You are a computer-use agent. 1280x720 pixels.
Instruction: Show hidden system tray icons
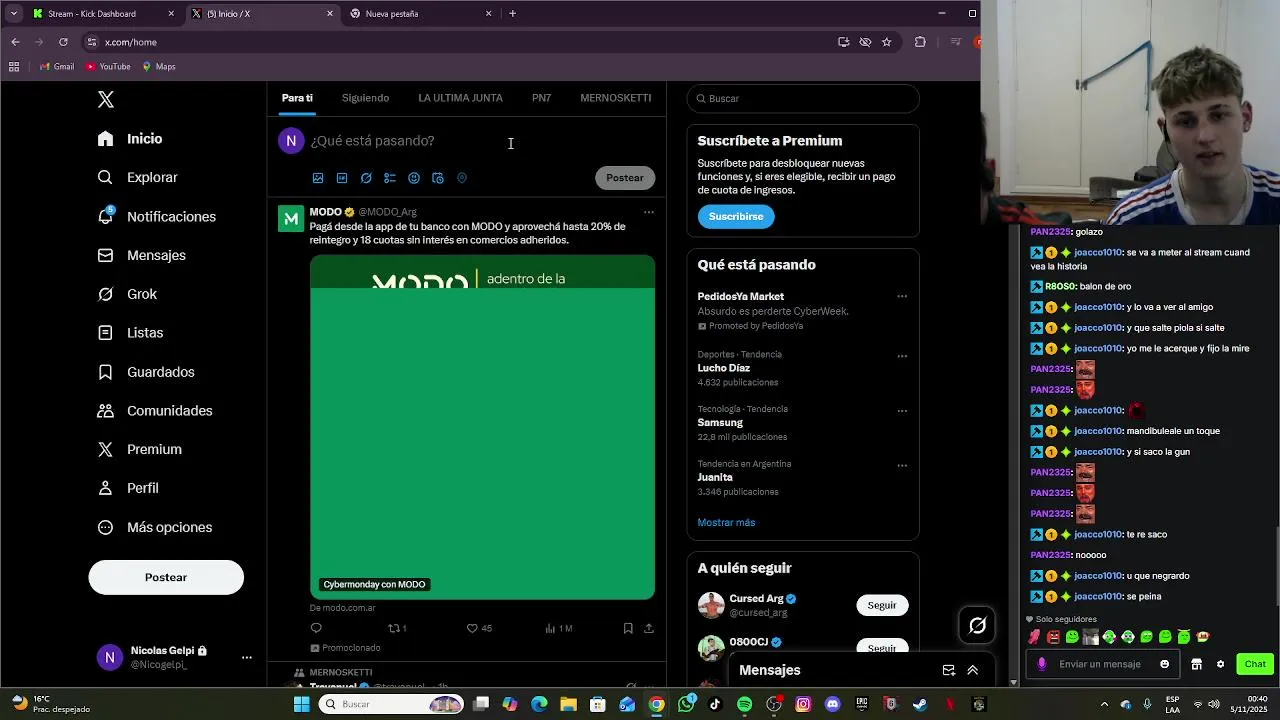pyautogui.click(x=1107, y=704)
